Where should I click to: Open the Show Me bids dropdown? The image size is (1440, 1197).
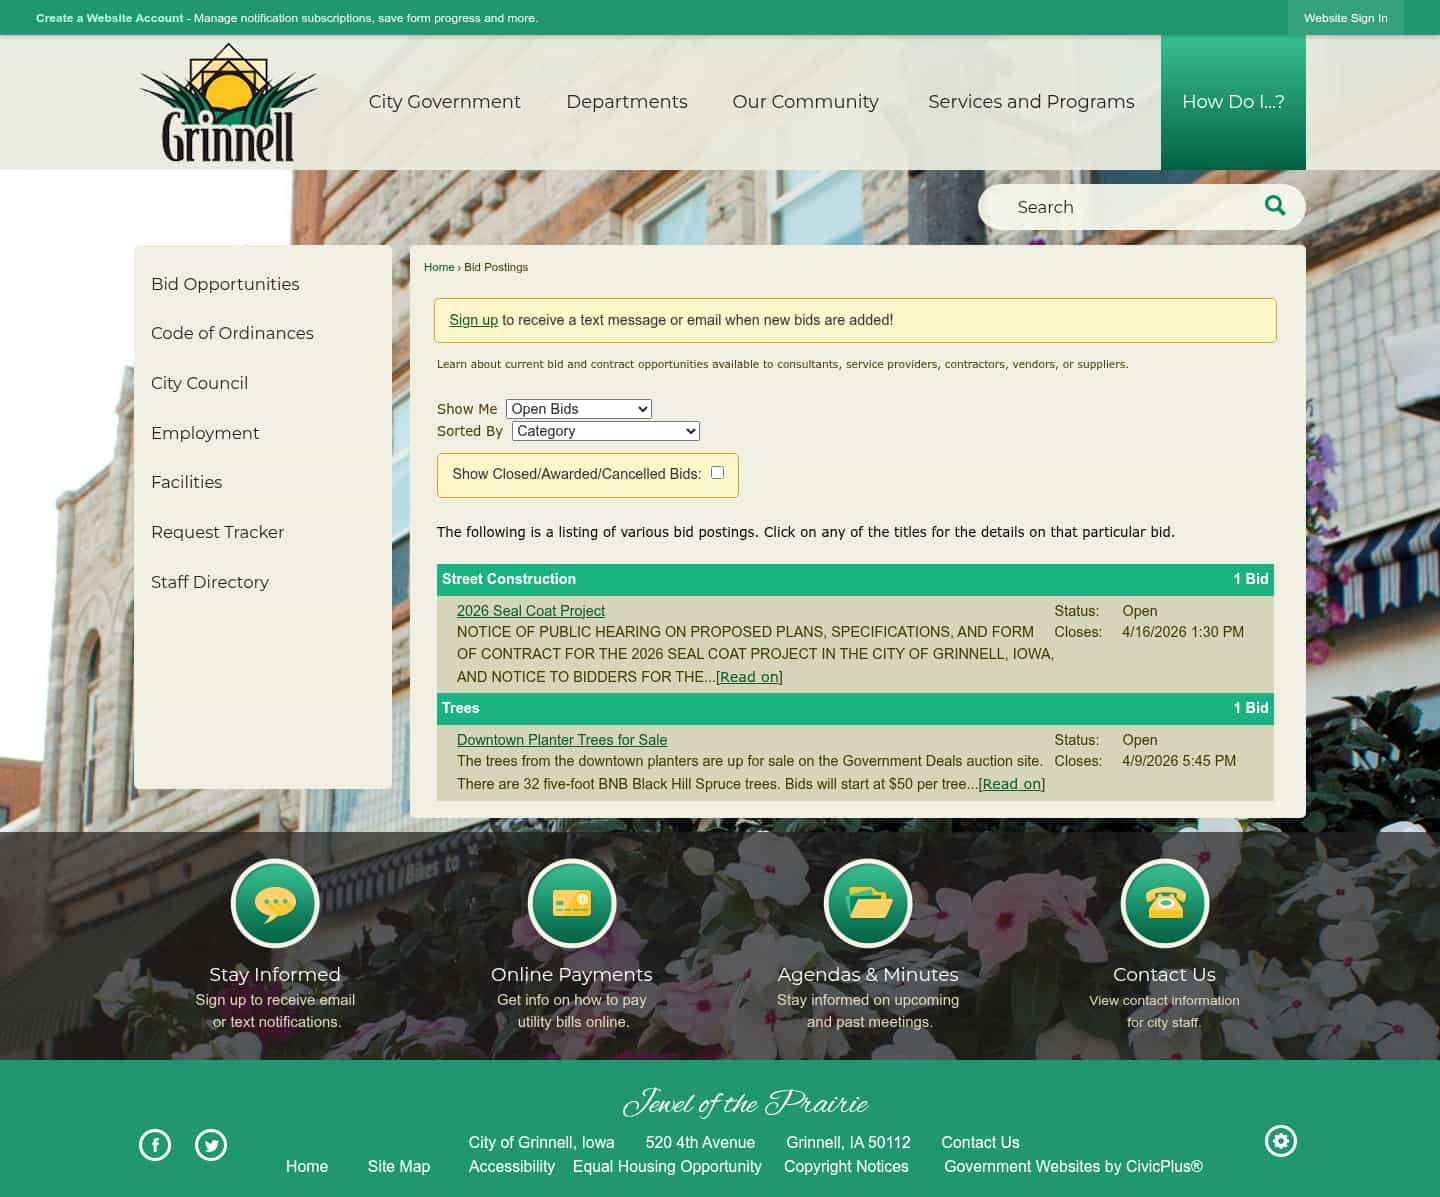point(578,408)
